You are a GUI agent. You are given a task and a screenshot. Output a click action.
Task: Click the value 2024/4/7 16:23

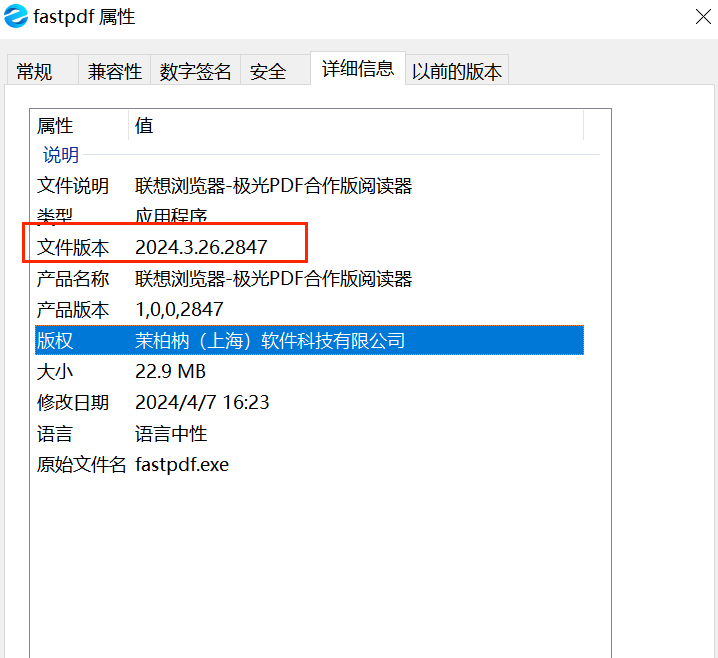202,402
